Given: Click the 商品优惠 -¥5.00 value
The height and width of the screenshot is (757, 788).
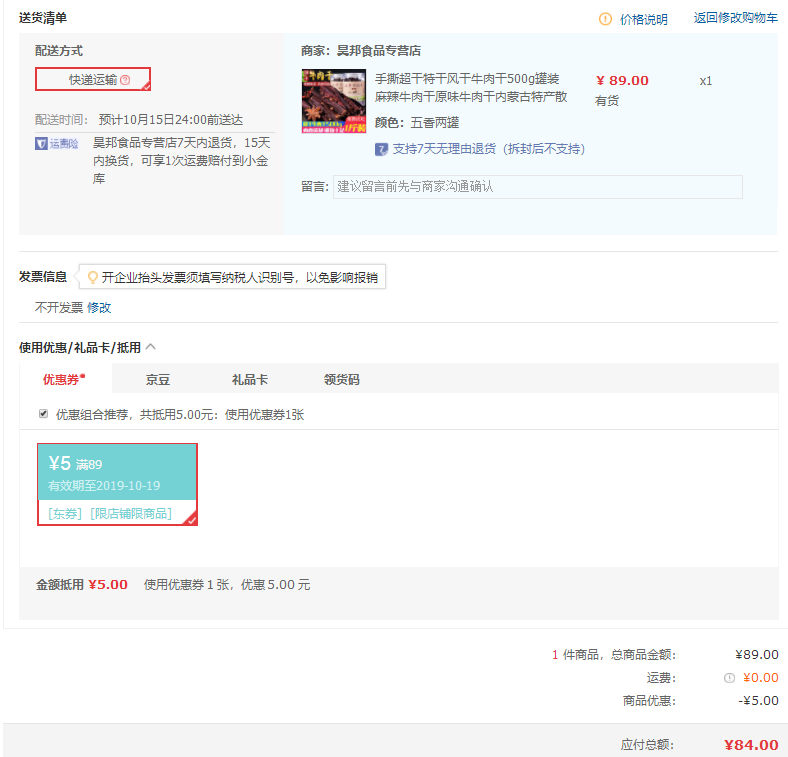Looking at the screenshot, I should click(x=758, y=701).
